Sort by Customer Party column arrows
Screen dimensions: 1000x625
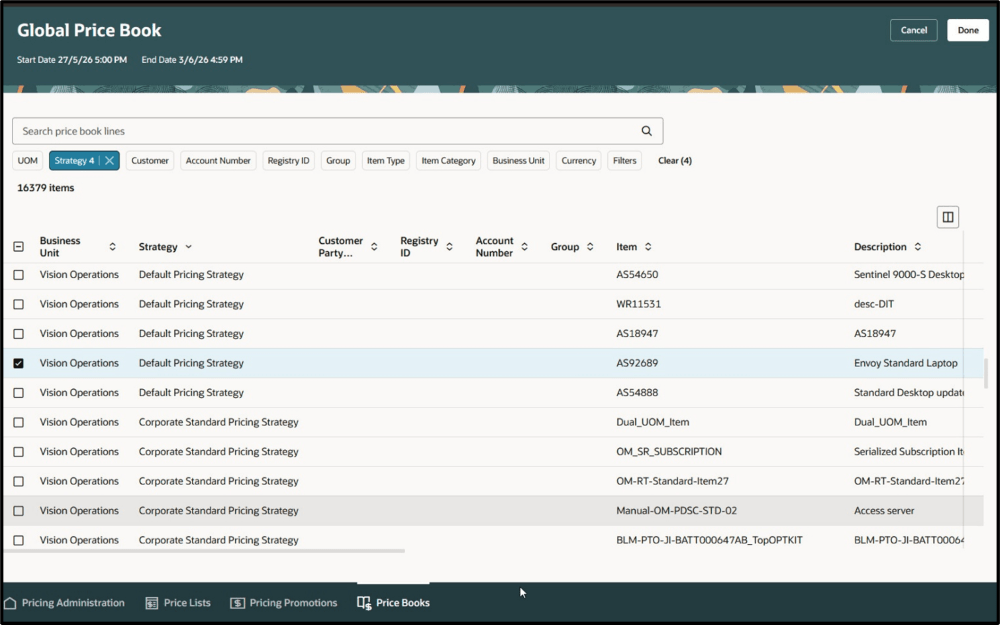(374, 247)
